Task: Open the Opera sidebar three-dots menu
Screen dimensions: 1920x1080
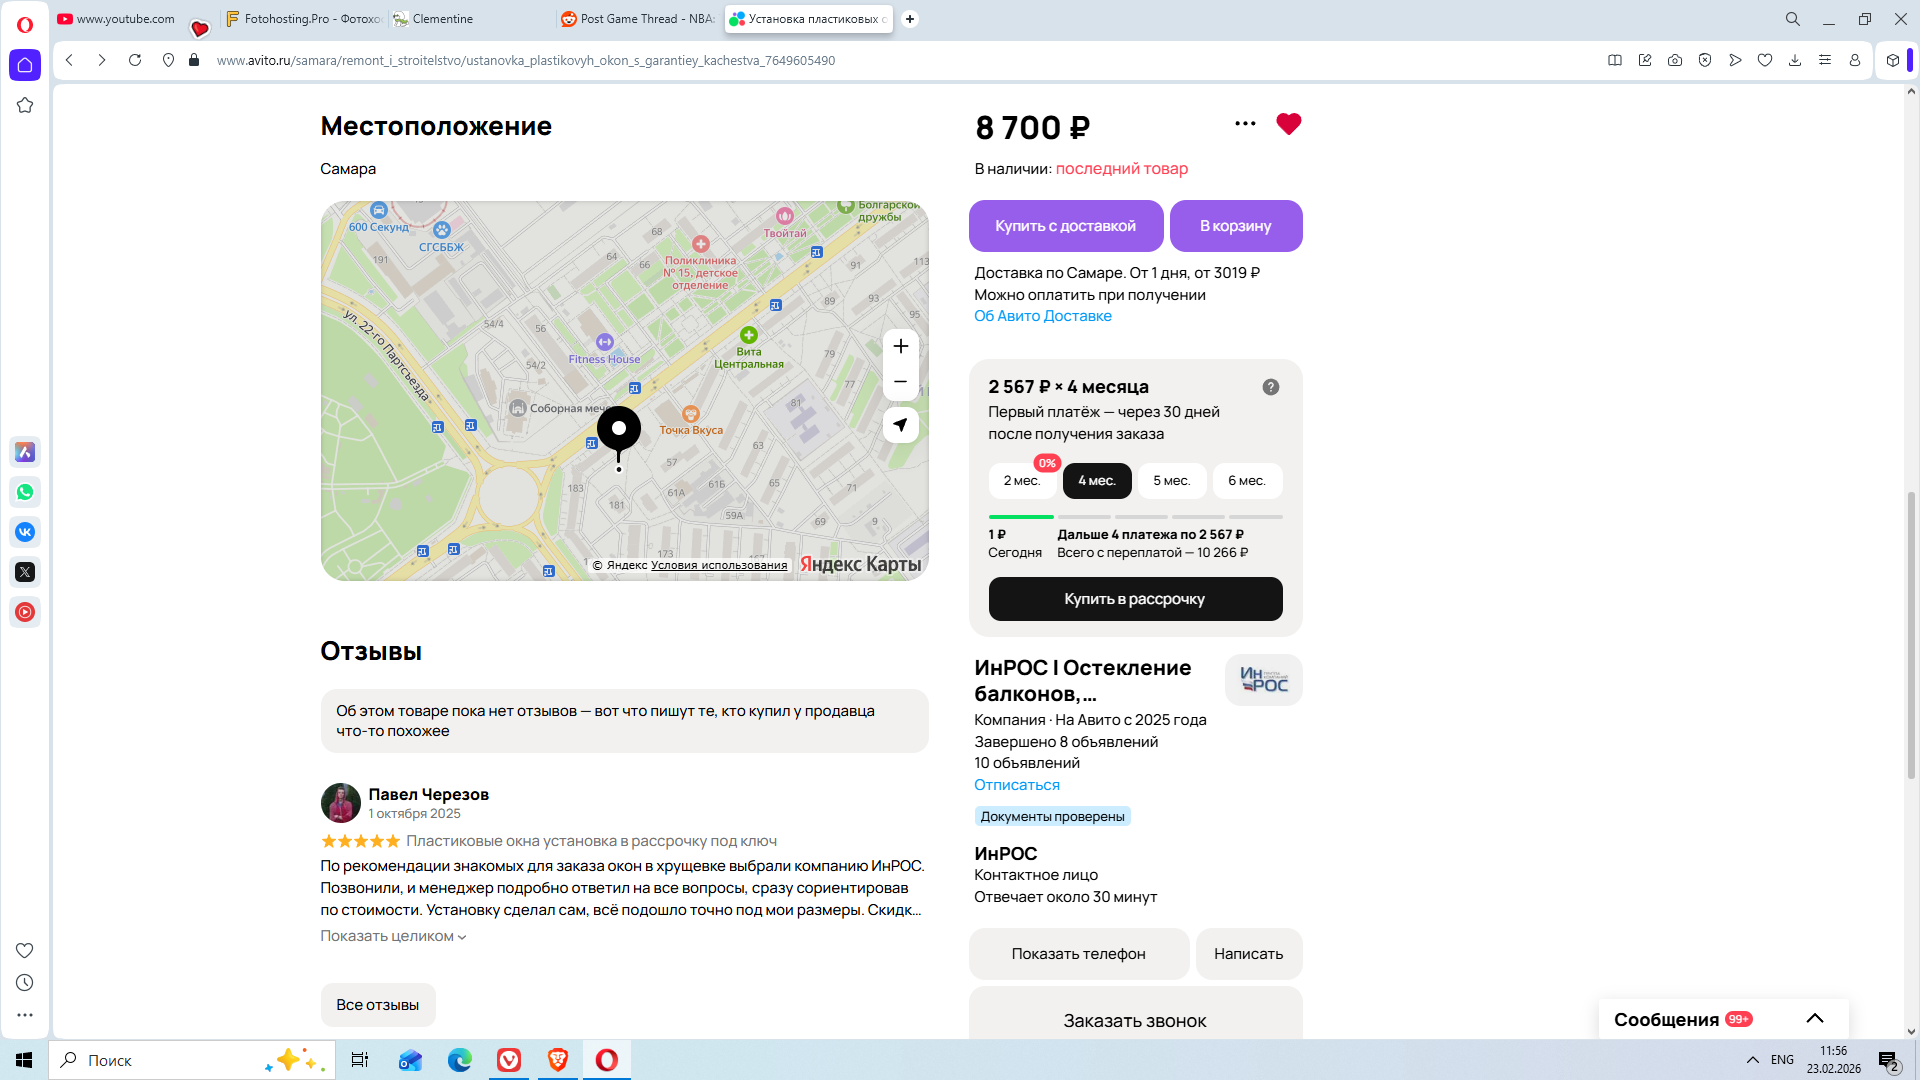Action: click(x=25, y=1015)
